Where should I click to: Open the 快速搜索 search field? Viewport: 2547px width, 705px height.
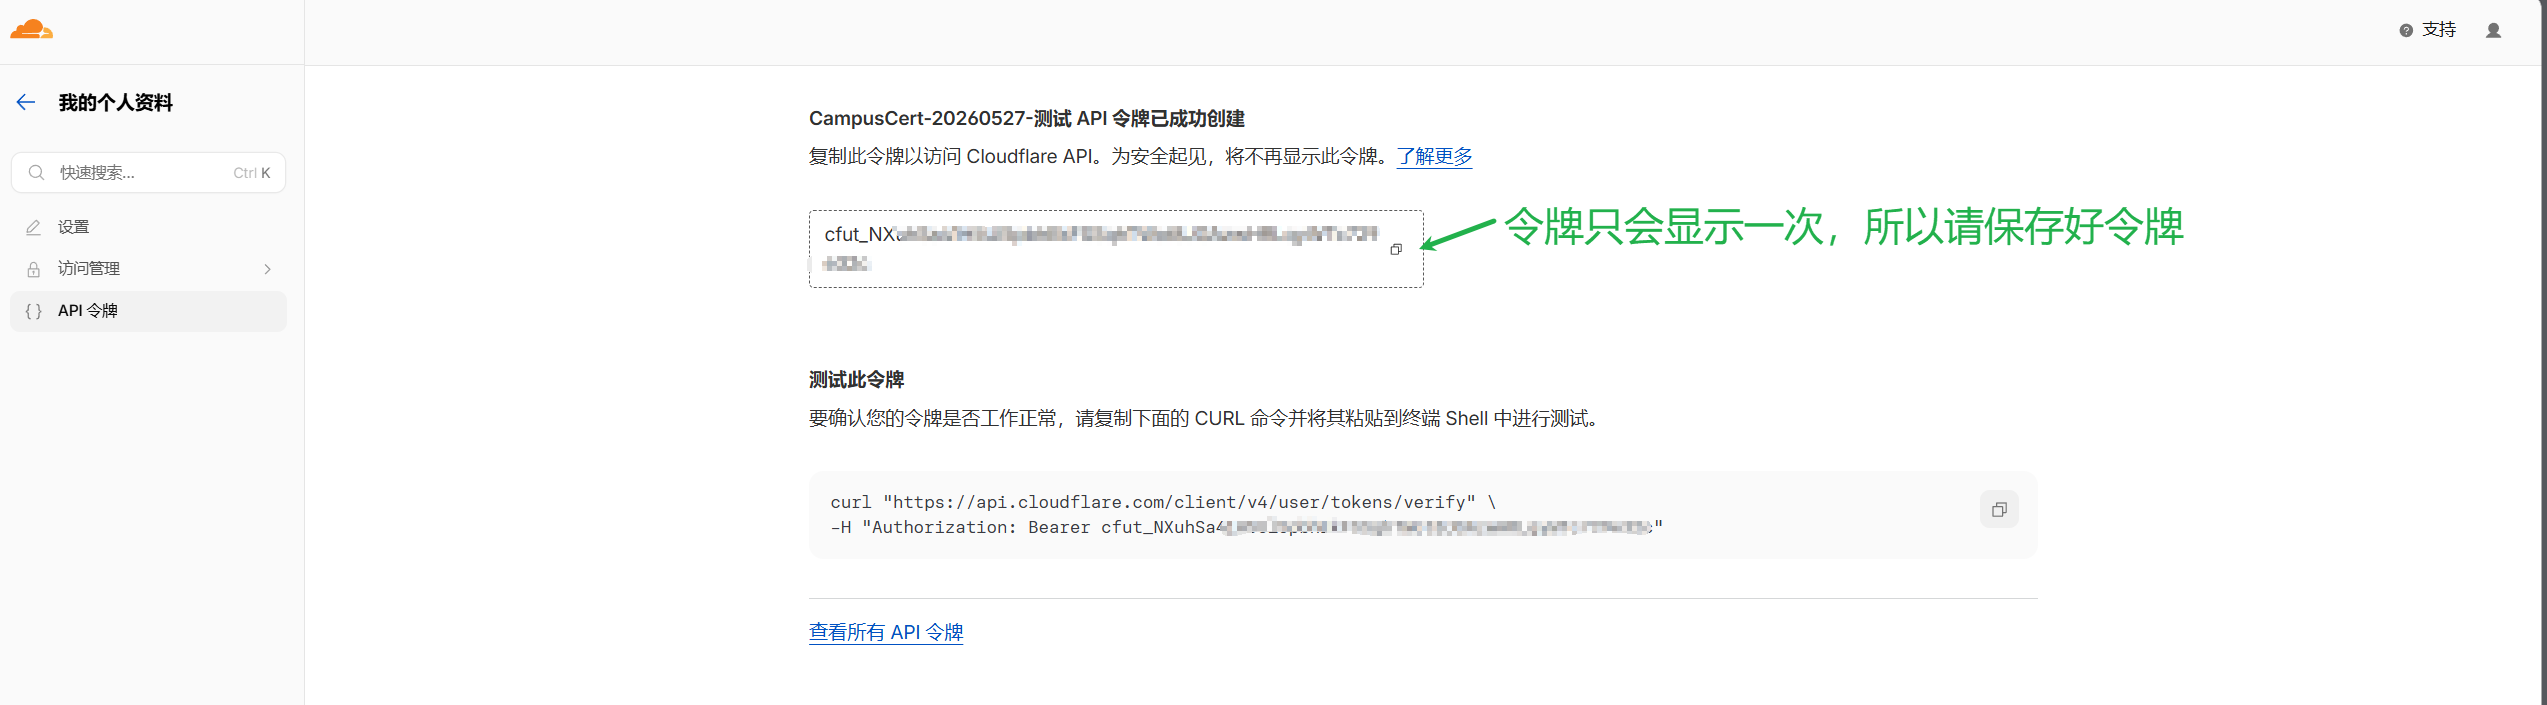pyautogui.click(x=148, y=172)
